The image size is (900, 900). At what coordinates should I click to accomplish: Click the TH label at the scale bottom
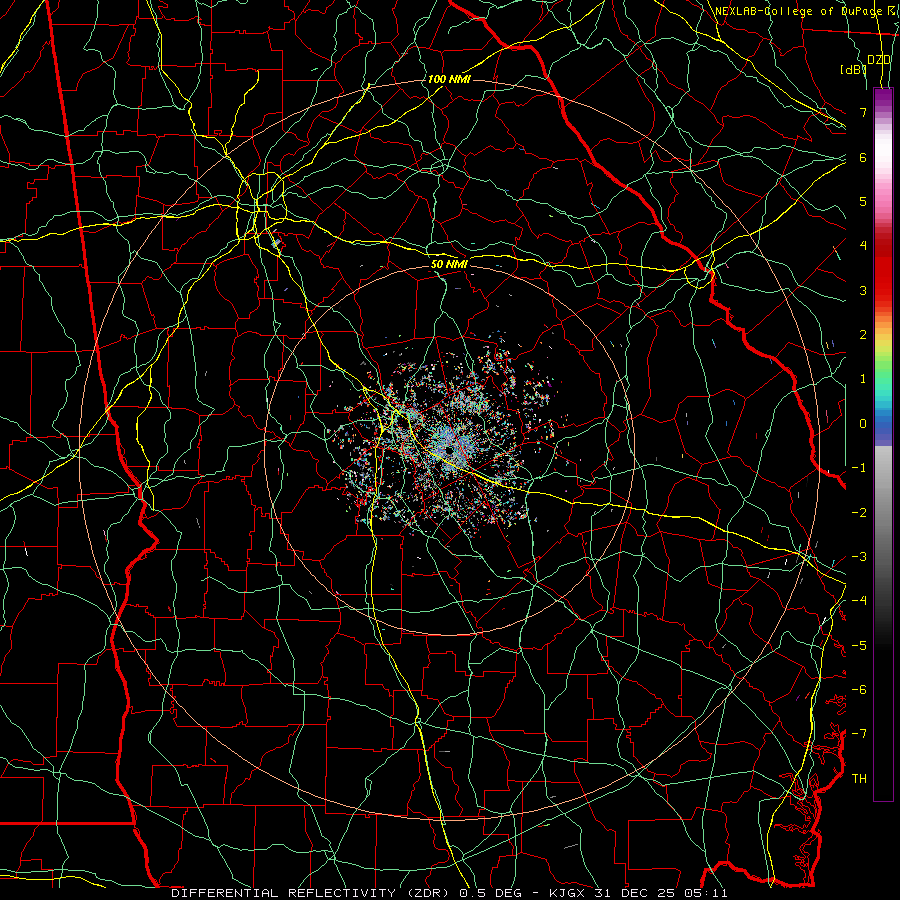click(859, 779)
